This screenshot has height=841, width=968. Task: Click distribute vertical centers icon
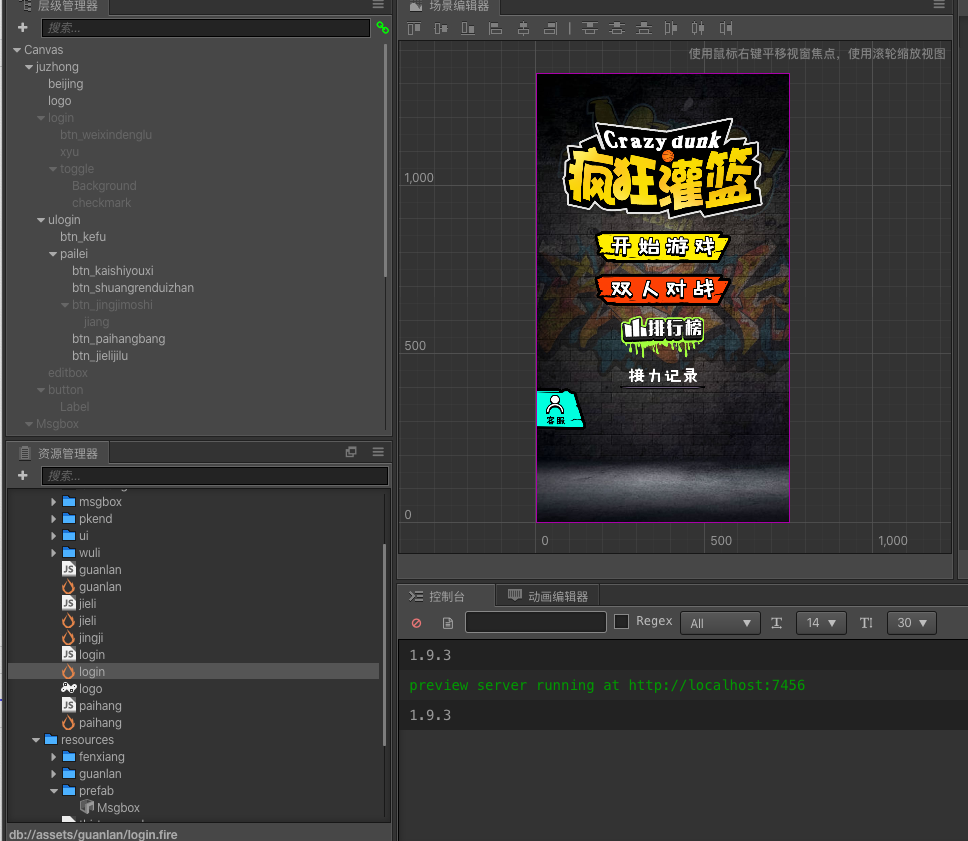[617, 28]
